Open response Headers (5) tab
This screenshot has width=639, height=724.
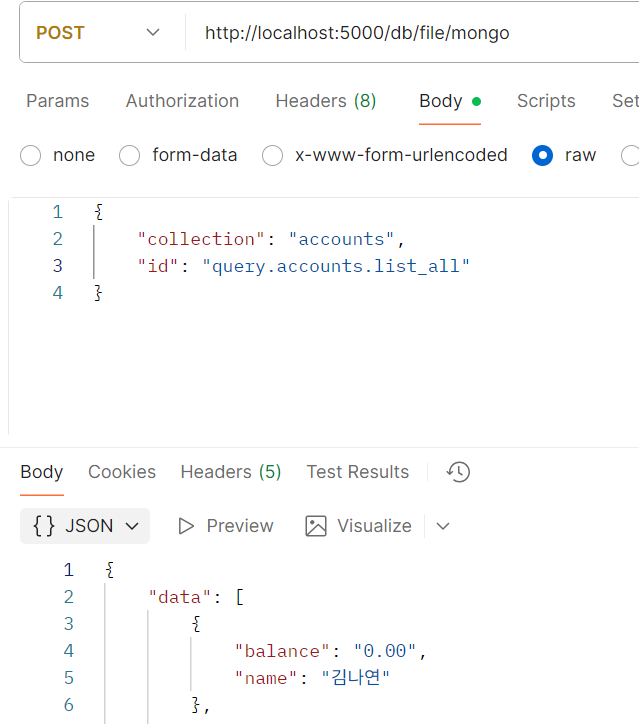(x=231, y=472)
